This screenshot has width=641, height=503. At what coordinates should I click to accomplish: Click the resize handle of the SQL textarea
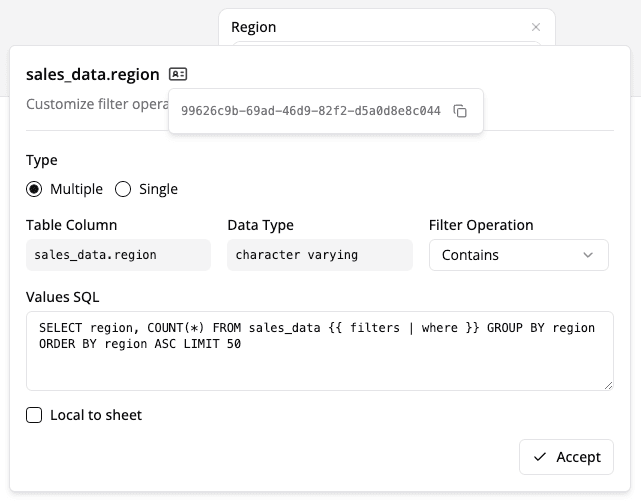(x=608, y=385)
